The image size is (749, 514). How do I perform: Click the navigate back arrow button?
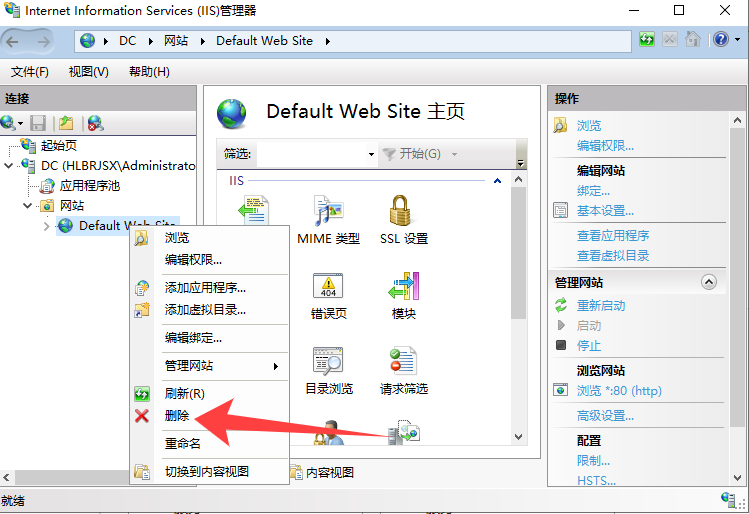[17, 41]
